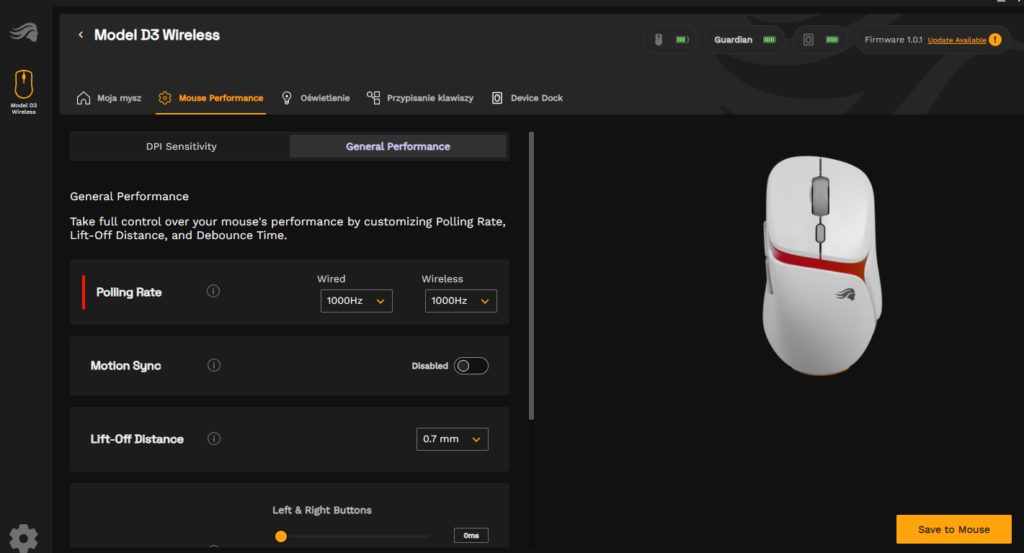The width and height of the screenshot is (1024, 553).
Task: Switch to the Oświetlenie tab
Action: [316, 98]
